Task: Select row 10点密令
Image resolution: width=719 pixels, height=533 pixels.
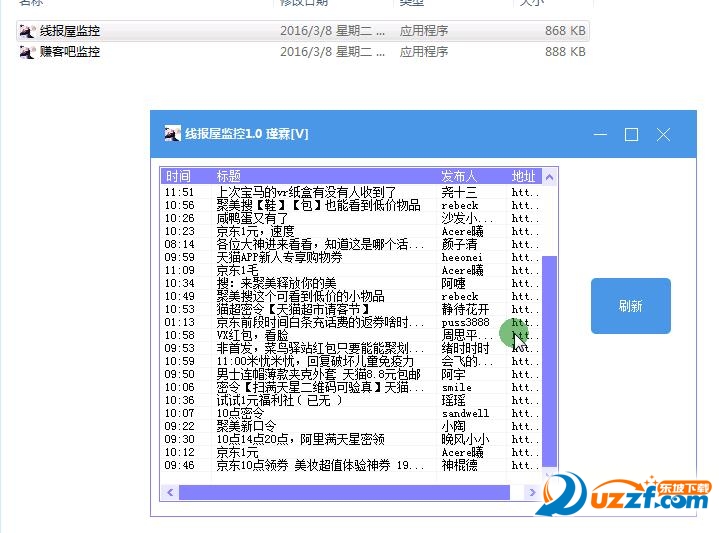Action: (351, 413)
